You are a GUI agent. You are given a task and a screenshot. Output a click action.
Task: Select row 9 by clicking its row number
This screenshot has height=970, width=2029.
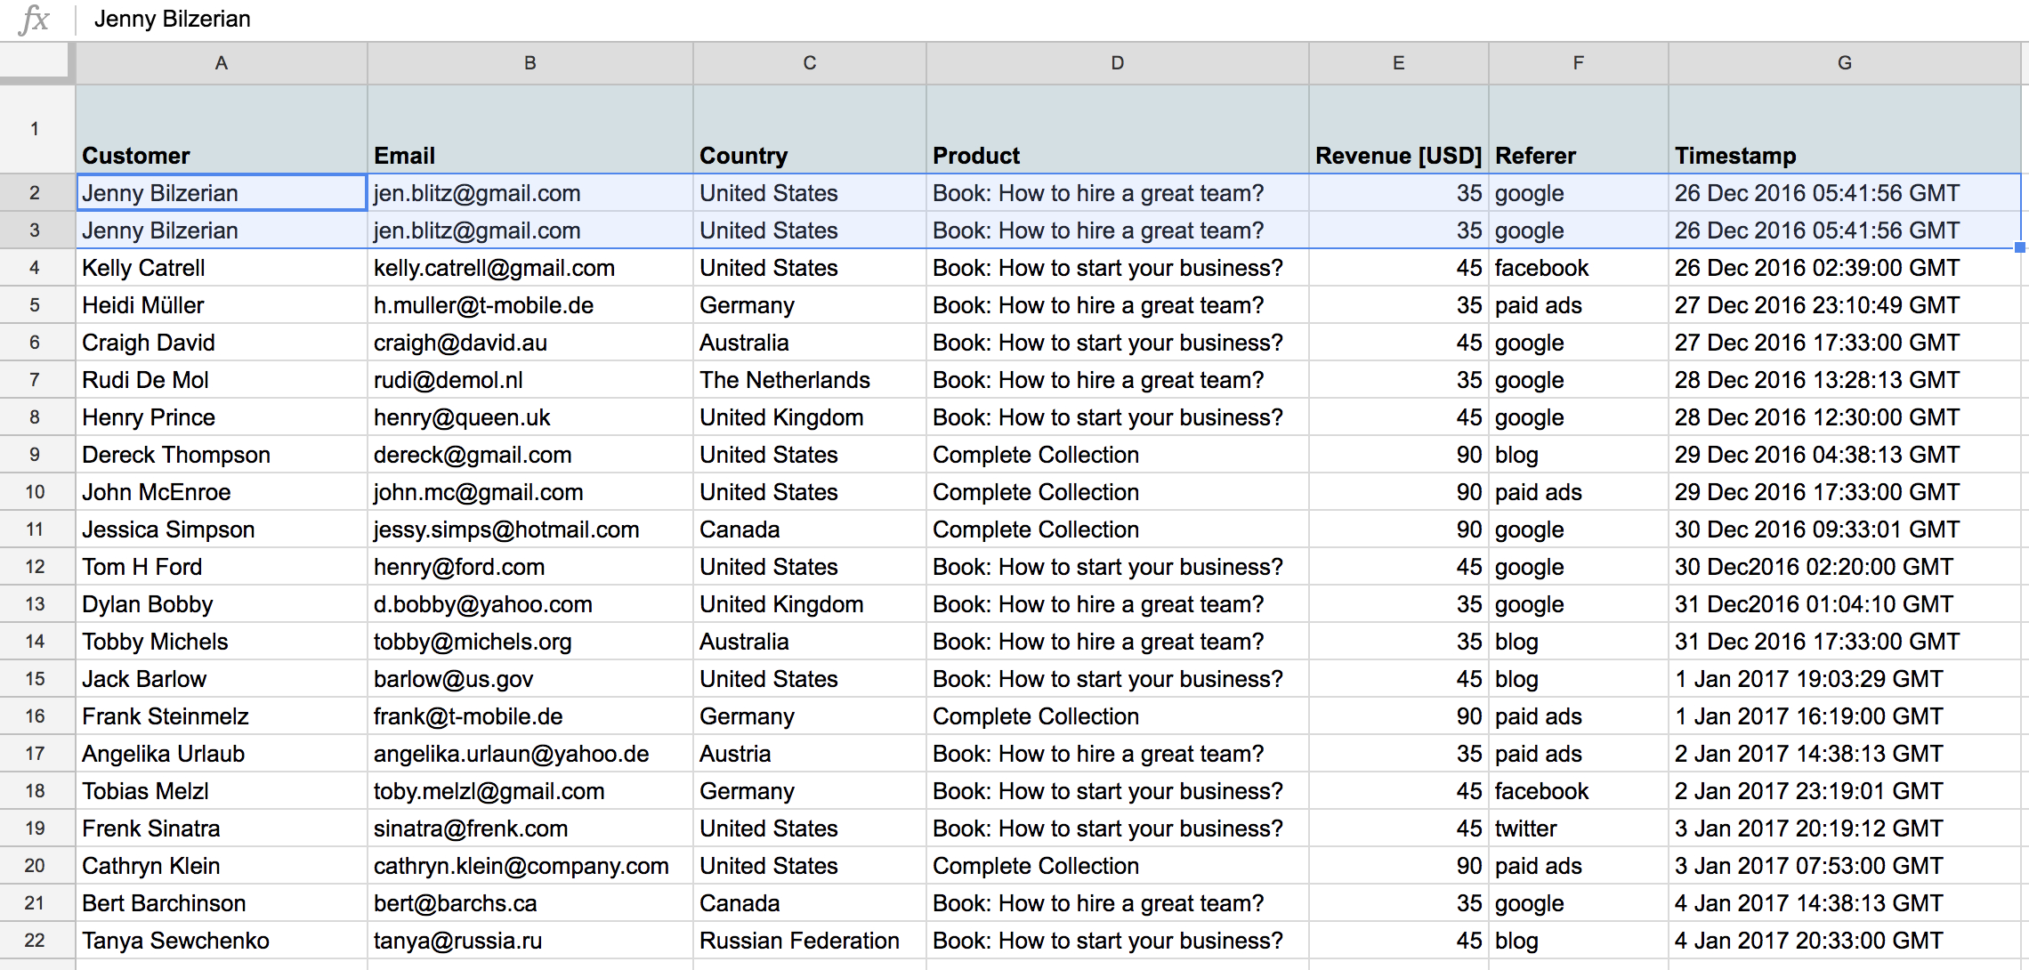click(x=36, y=454)
